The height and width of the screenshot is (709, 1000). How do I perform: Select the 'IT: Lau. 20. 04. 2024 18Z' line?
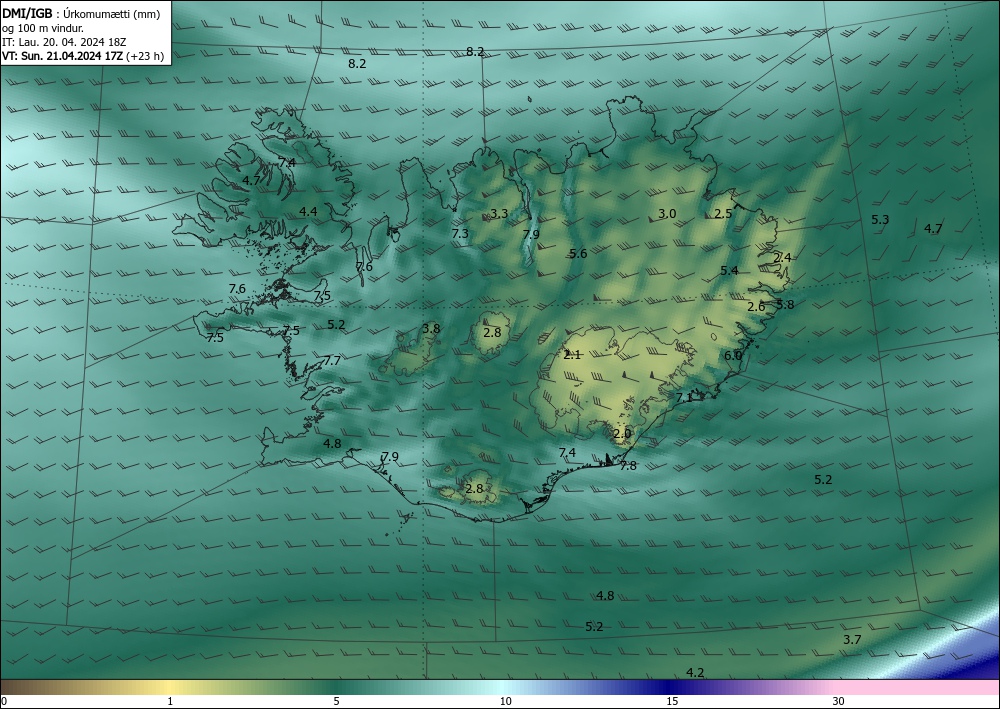click(64, 42)
